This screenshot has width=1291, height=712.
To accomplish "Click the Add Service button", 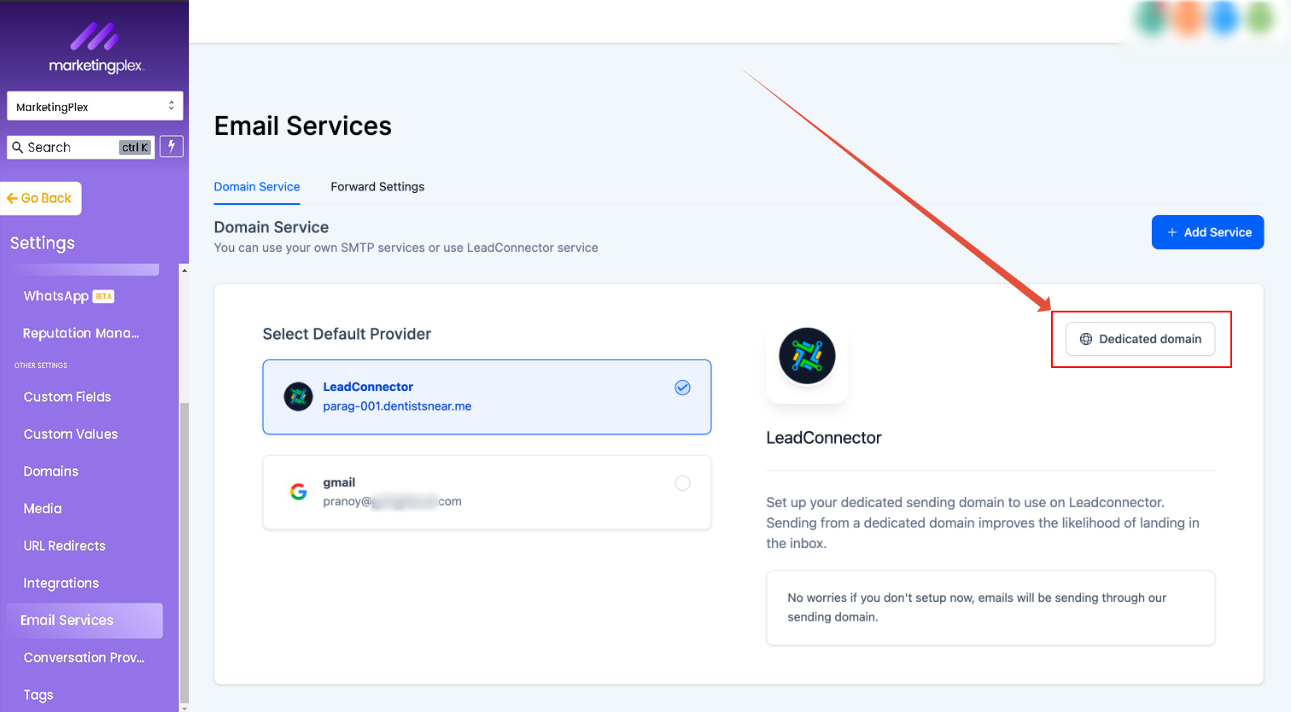I will click(x=1208, y=232).
